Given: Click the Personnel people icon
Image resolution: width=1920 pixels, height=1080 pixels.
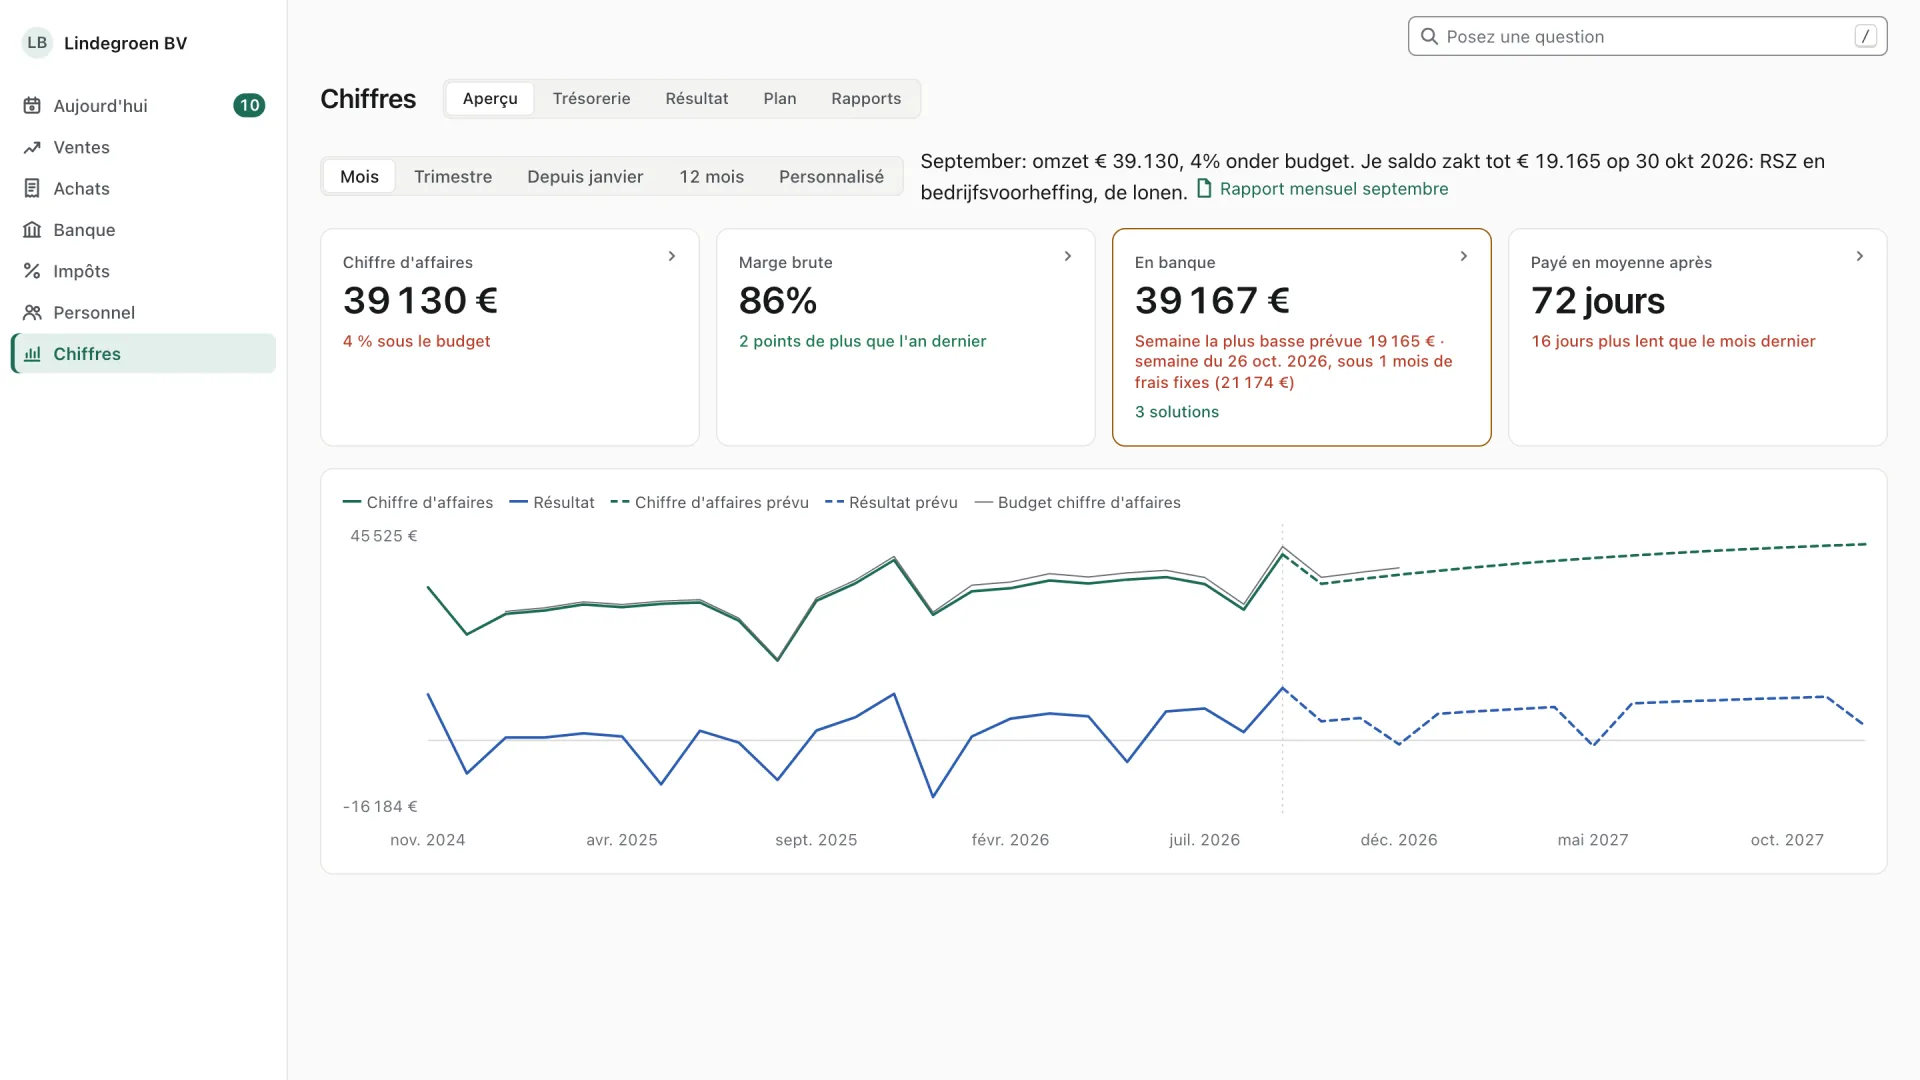Looking at the screenshot, I should (x=32, y=312).
